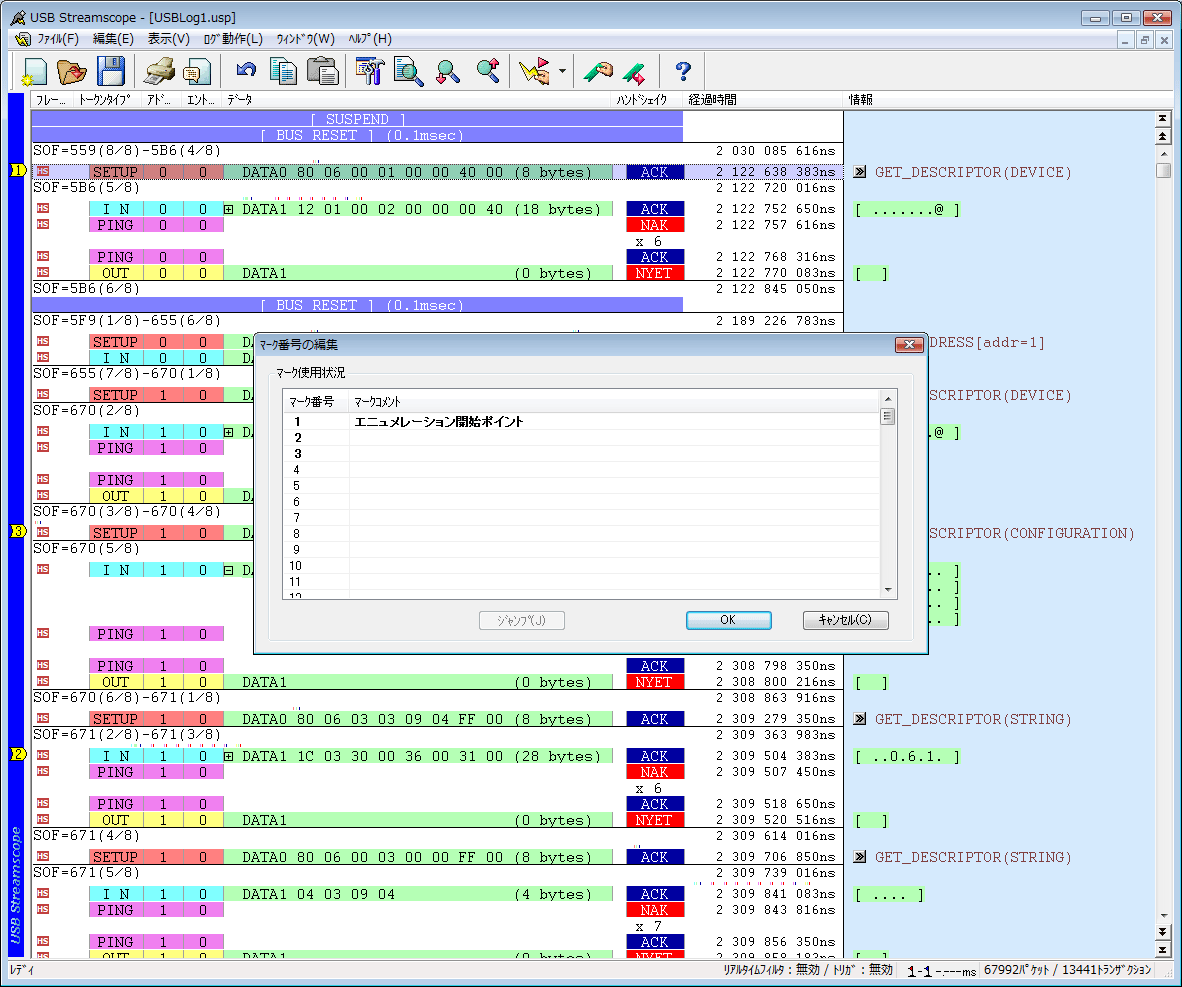Page the log down with the double-arrow button
The width and height of the screenshot is (1182, 987).
1162,933
